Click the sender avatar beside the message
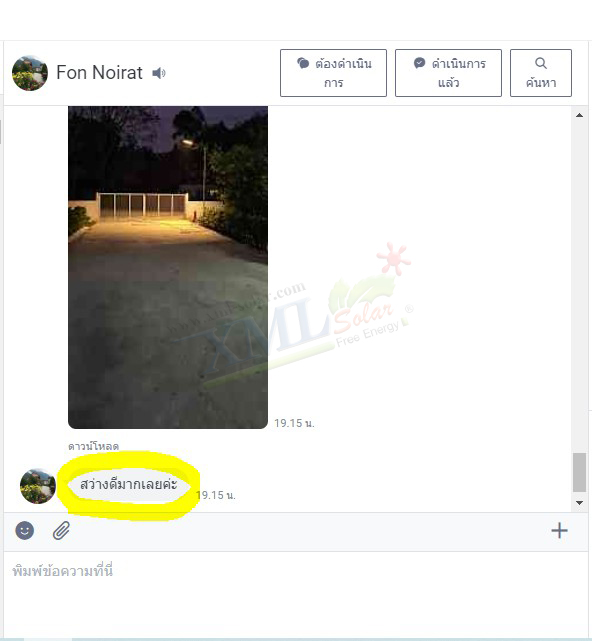The width and height of the screenshot is (592, 641). click(x=38, y=486)
